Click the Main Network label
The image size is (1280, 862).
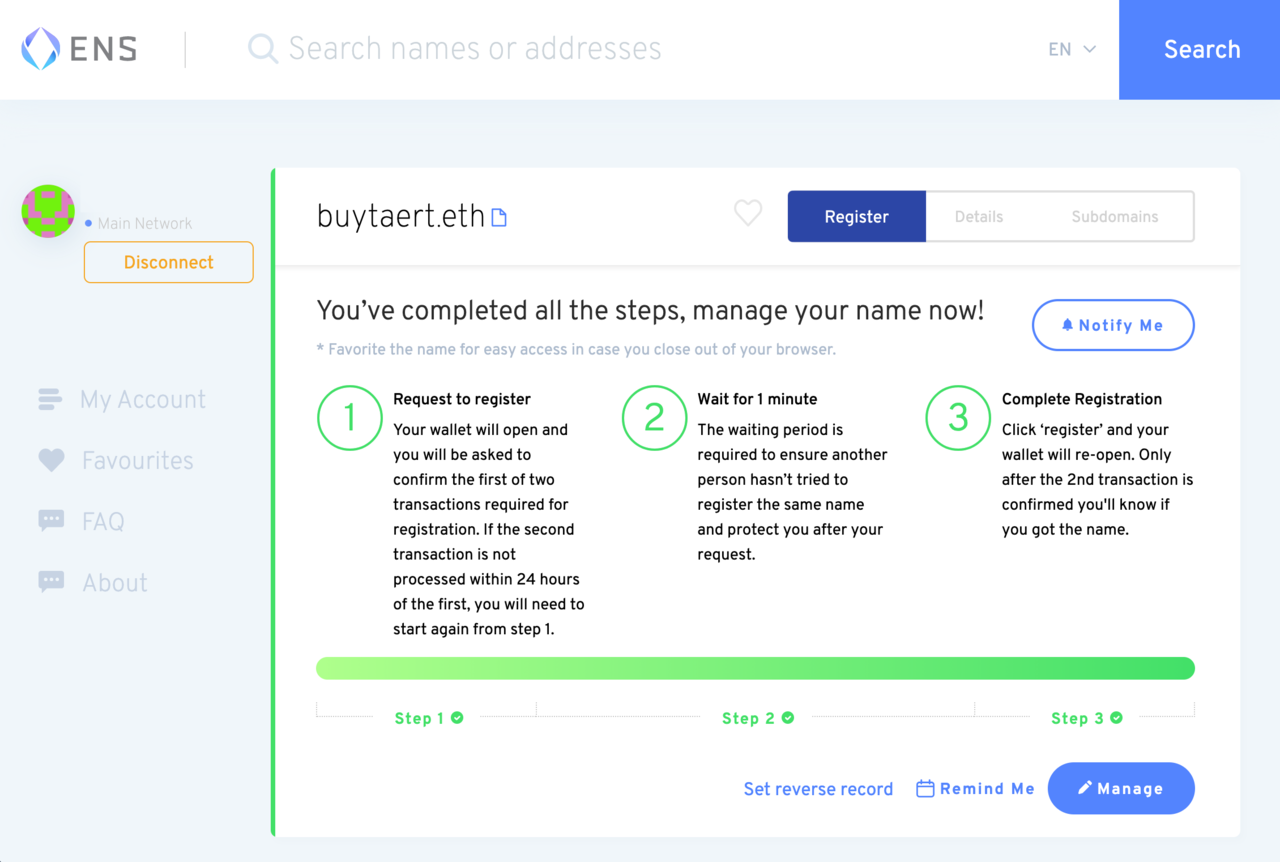tap(145, 224)
